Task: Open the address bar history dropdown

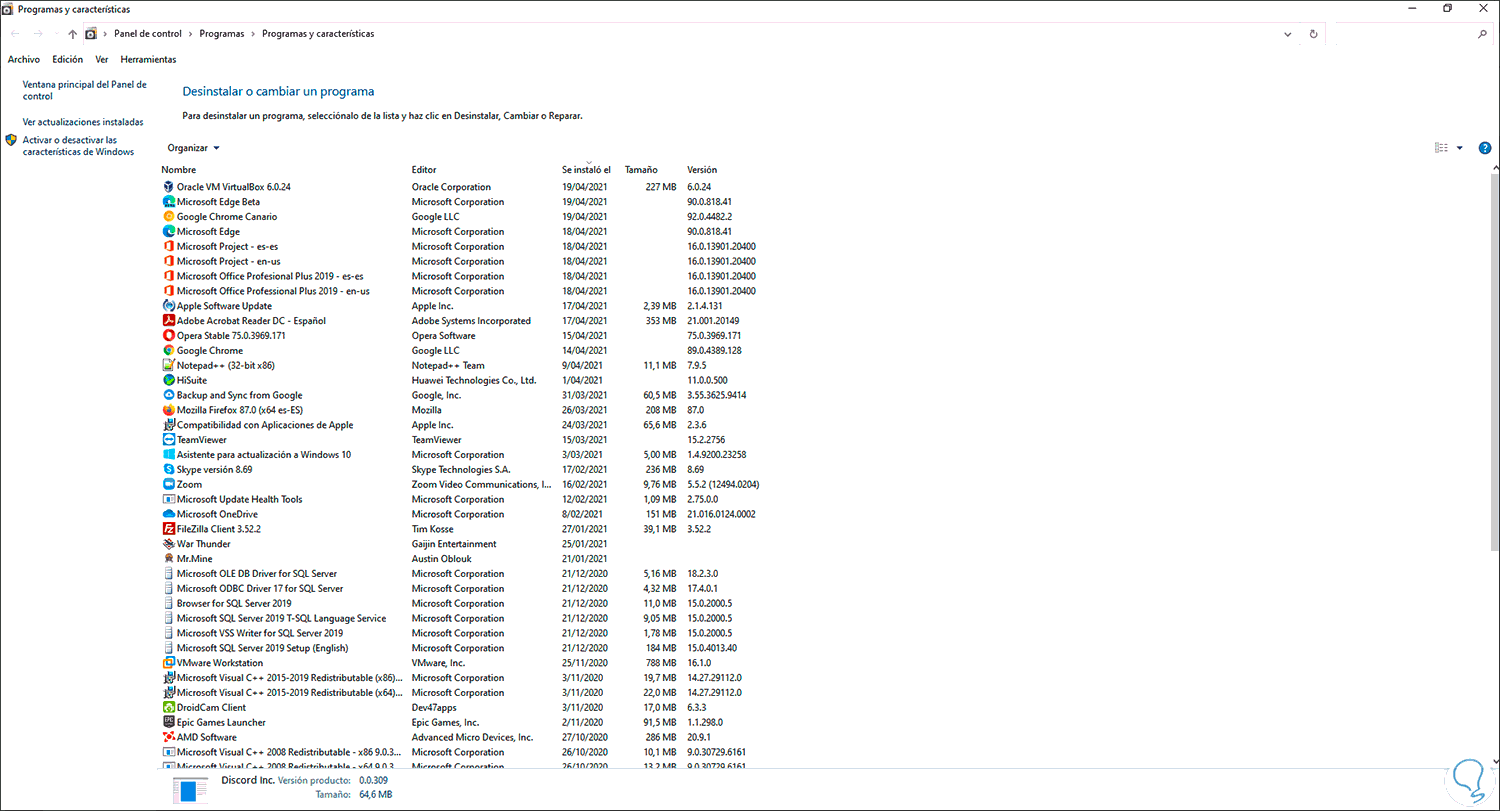Action: pos(1287,34)
